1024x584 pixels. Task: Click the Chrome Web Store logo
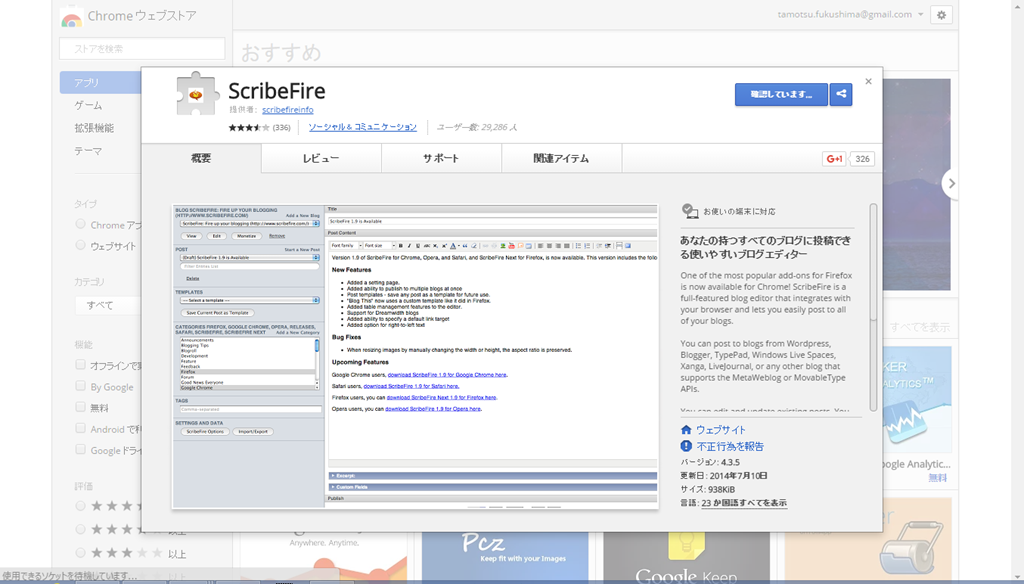click(71, 17)
